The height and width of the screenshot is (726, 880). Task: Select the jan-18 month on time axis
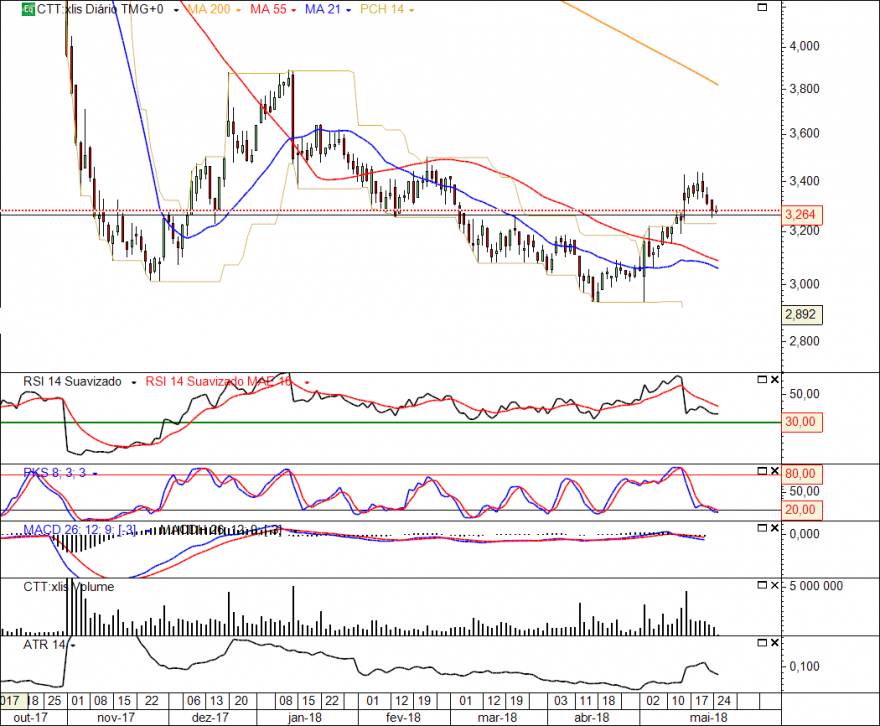pyautogui.click(x=305, y=718)
